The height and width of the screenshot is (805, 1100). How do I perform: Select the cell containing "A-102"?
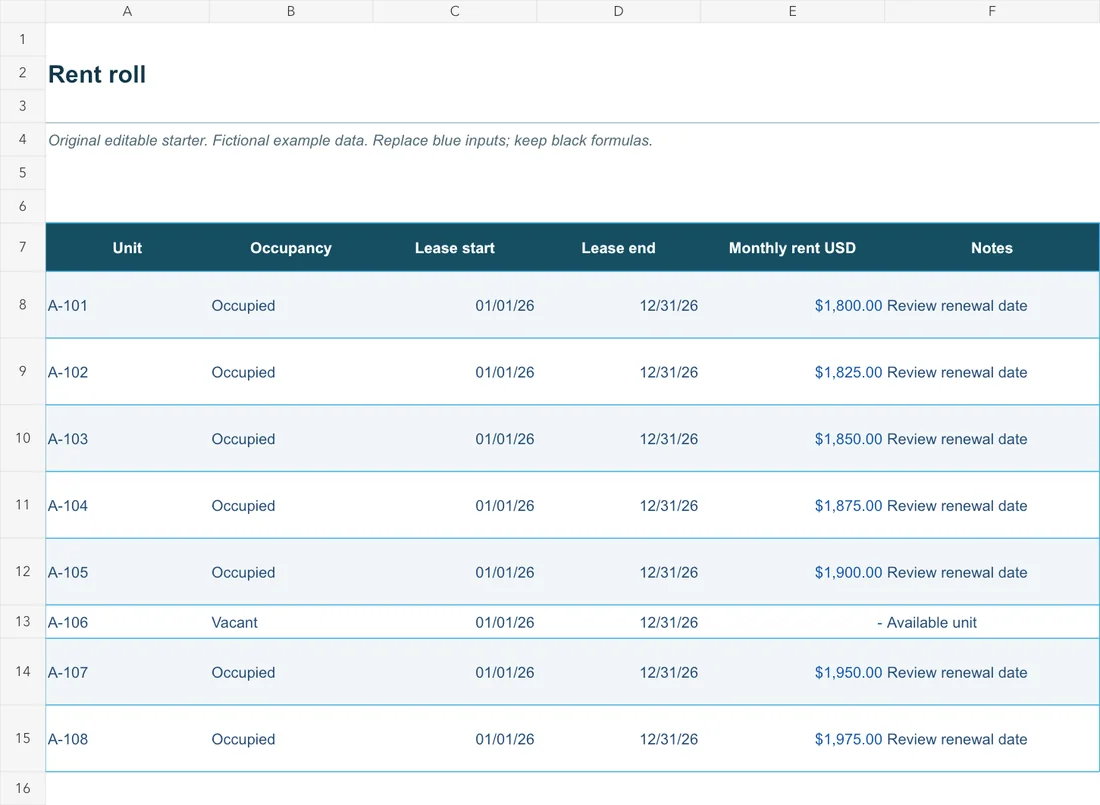[127, 372]
